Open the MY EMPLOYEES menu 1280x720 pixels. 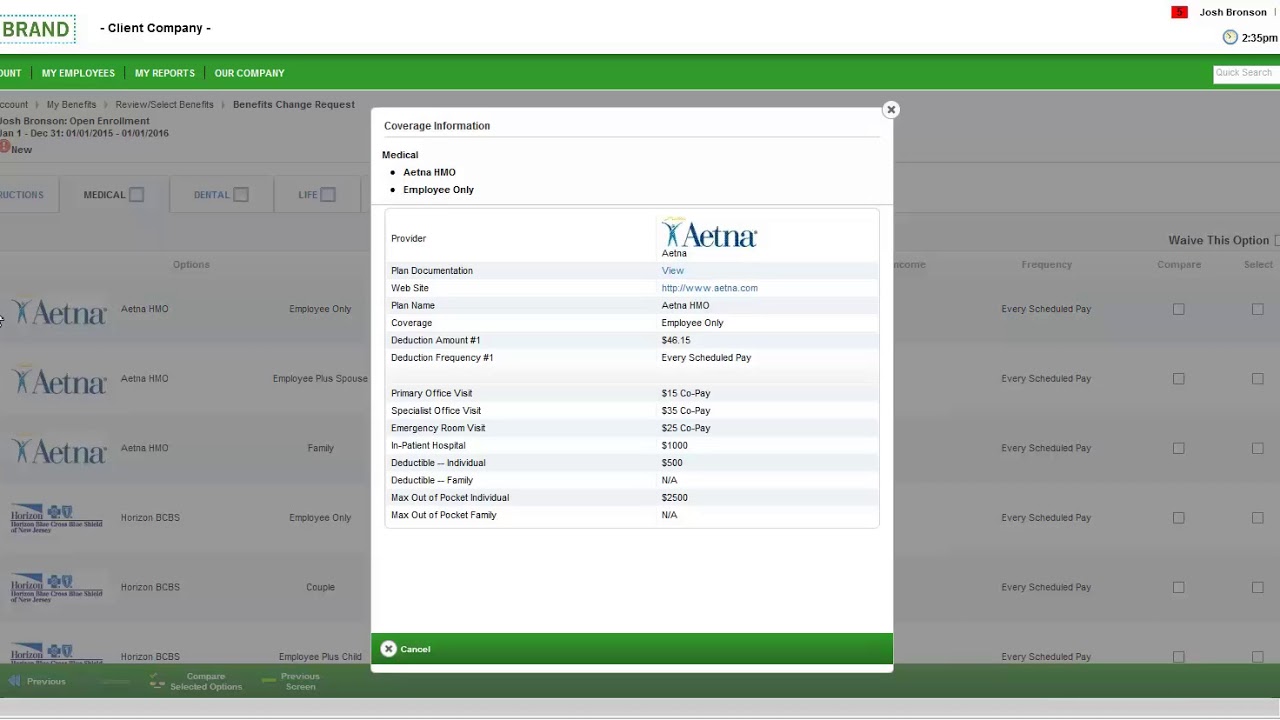(78, 73)
